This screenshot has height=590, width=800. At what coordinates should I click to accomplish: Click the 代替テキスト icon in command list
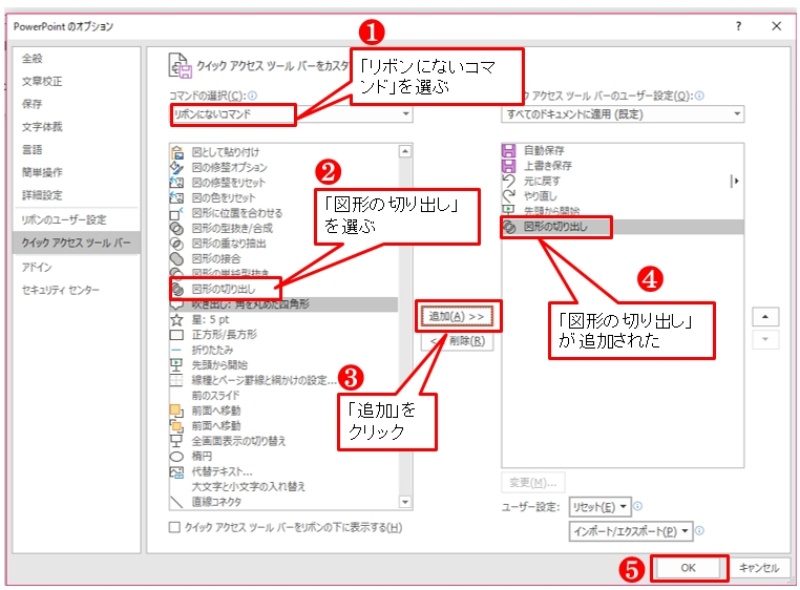(x=177, y=471)
